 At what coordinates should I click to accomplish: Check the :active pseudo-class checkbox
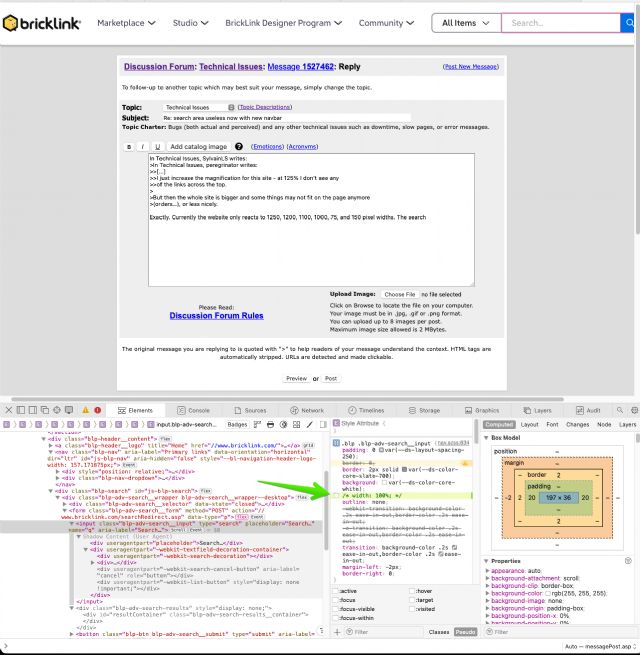coord(334,591)
